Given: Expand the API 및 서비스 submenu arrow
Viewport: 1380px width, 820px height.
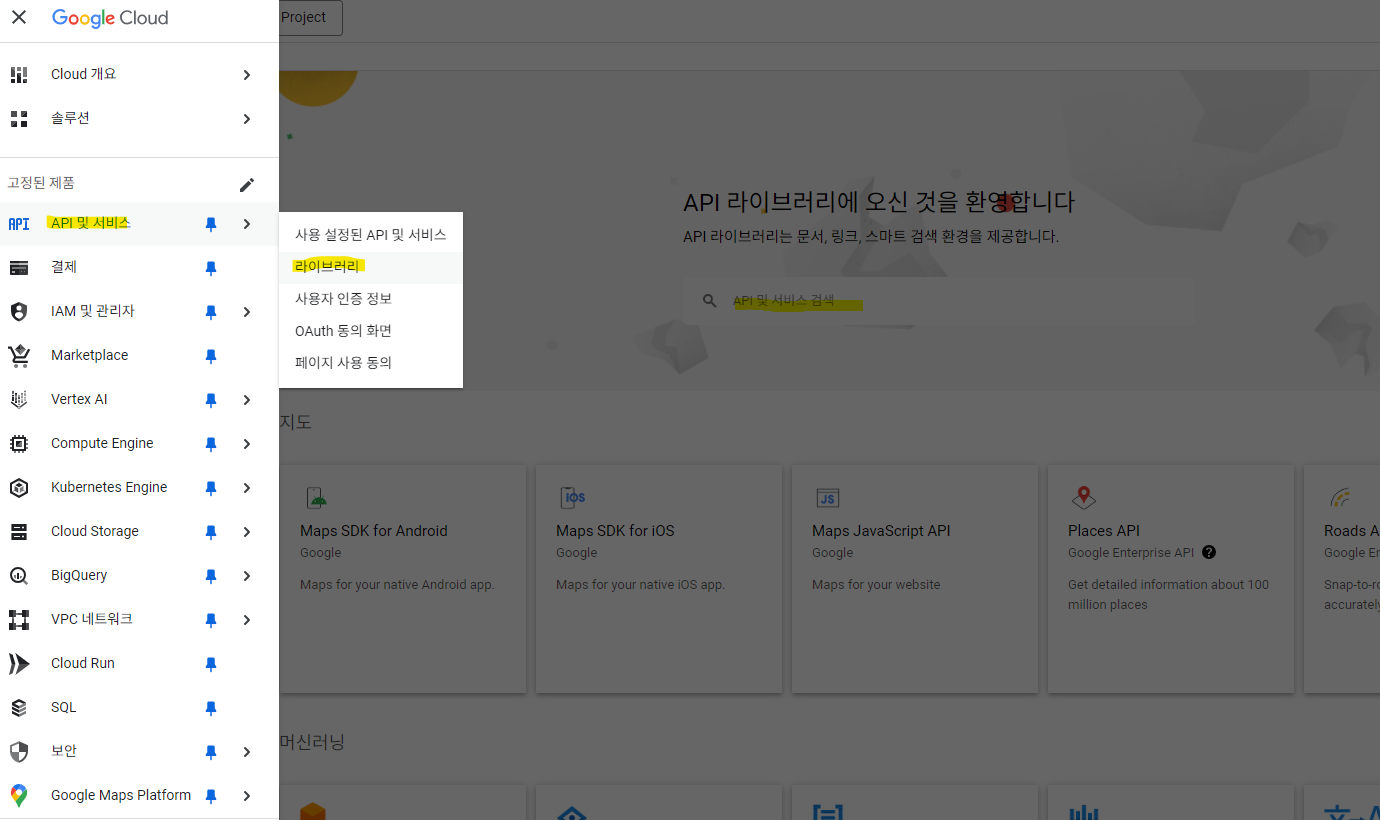Looking at the screenshot, I should (247, 224).
